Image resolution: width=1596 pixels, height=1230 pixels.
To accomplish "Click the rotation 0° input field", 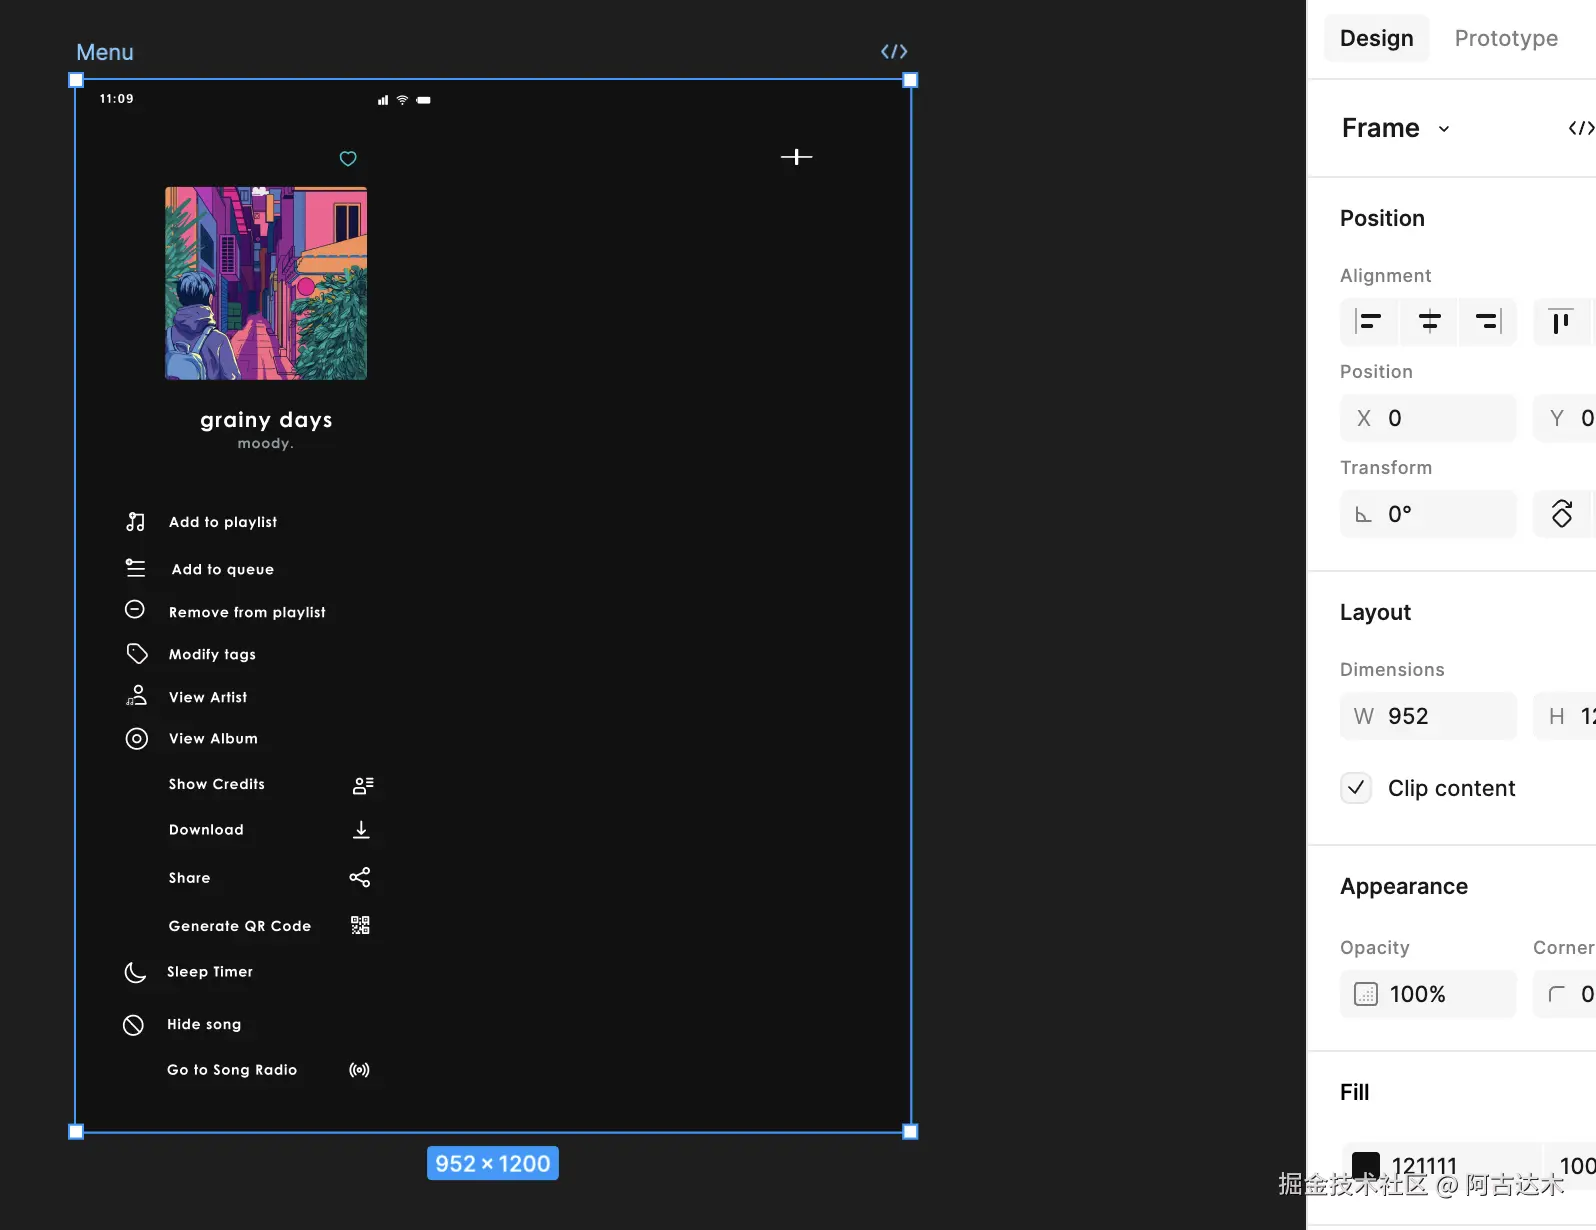I will click(x=1428, y=514).
